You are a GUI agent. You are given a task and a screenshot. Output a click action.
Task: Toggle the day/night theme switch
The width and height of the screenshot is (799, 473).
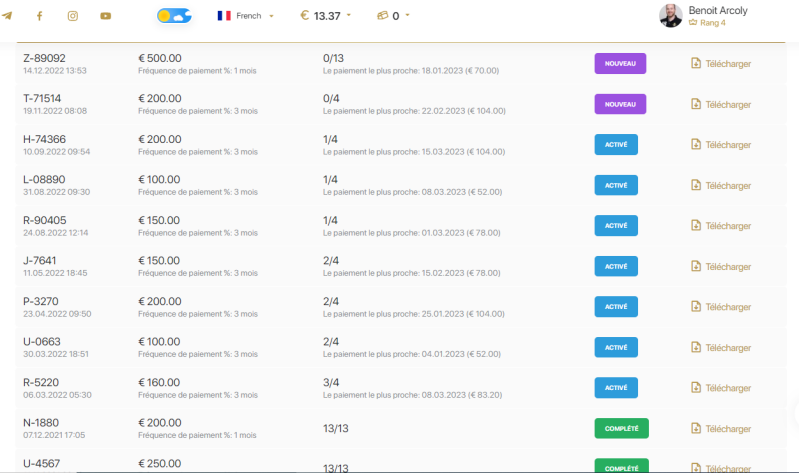click(174, 16)
